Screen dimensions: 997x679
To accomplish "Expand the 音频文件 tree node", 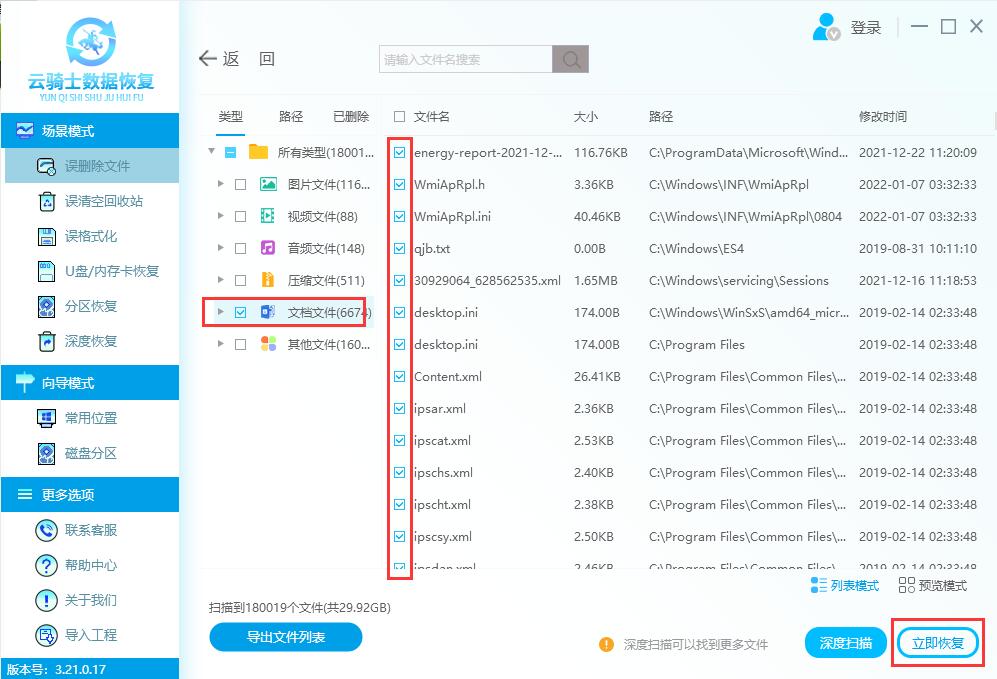I will [x=221, y=247].
